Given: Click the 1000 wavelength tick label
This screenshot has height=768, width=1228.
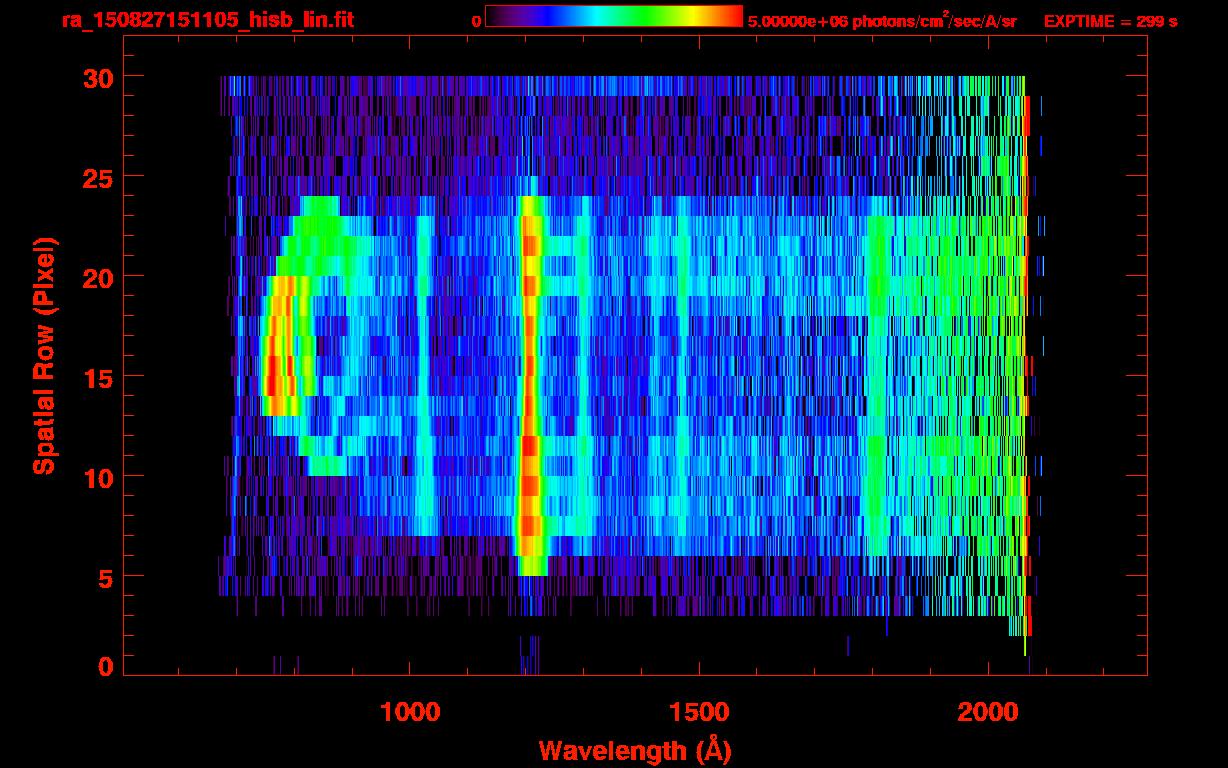Looking at the screenshot, I should pyautogui.click(x=410, y=712).
